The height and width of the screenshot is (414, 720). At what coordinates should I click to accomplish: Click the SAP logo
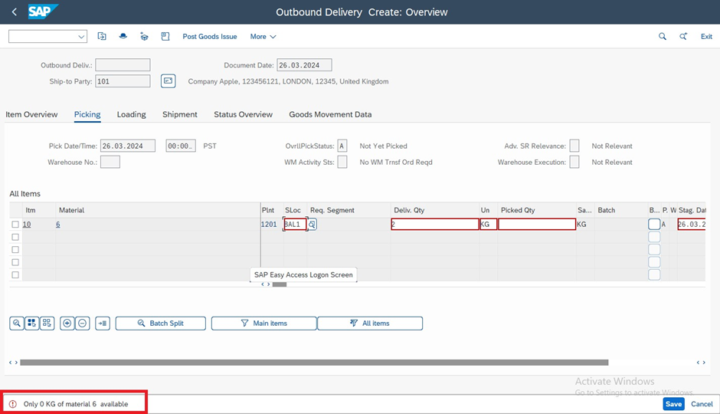43,11
